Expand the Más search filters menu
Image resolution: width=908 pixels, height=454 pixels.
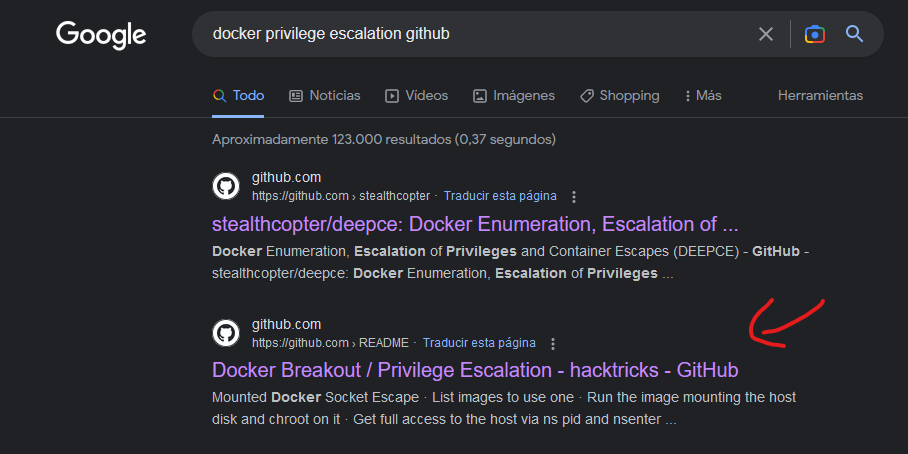703,96
